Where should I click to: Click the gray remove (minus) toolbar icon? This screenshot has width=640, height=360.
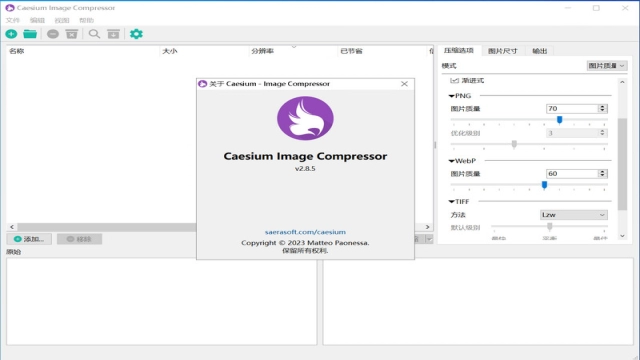[53, 34]
